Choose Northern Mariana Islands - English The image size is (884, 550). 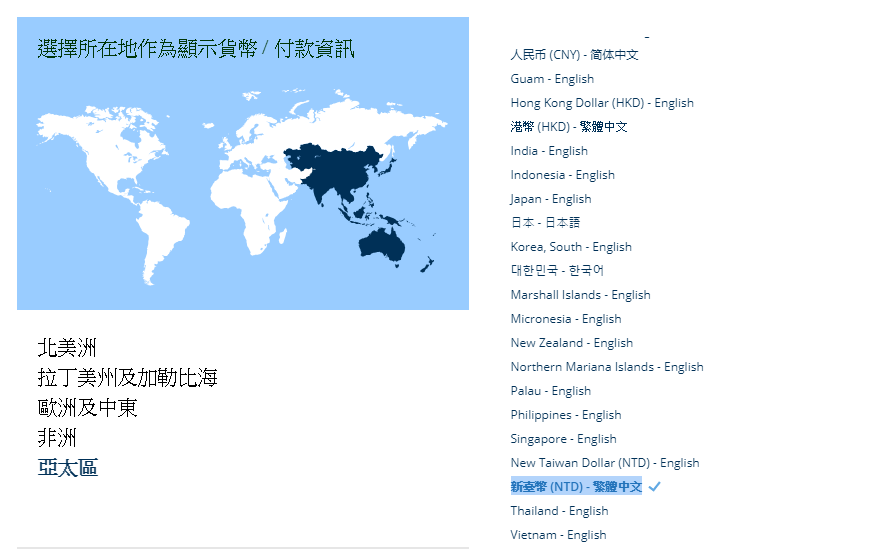[607, 367]
